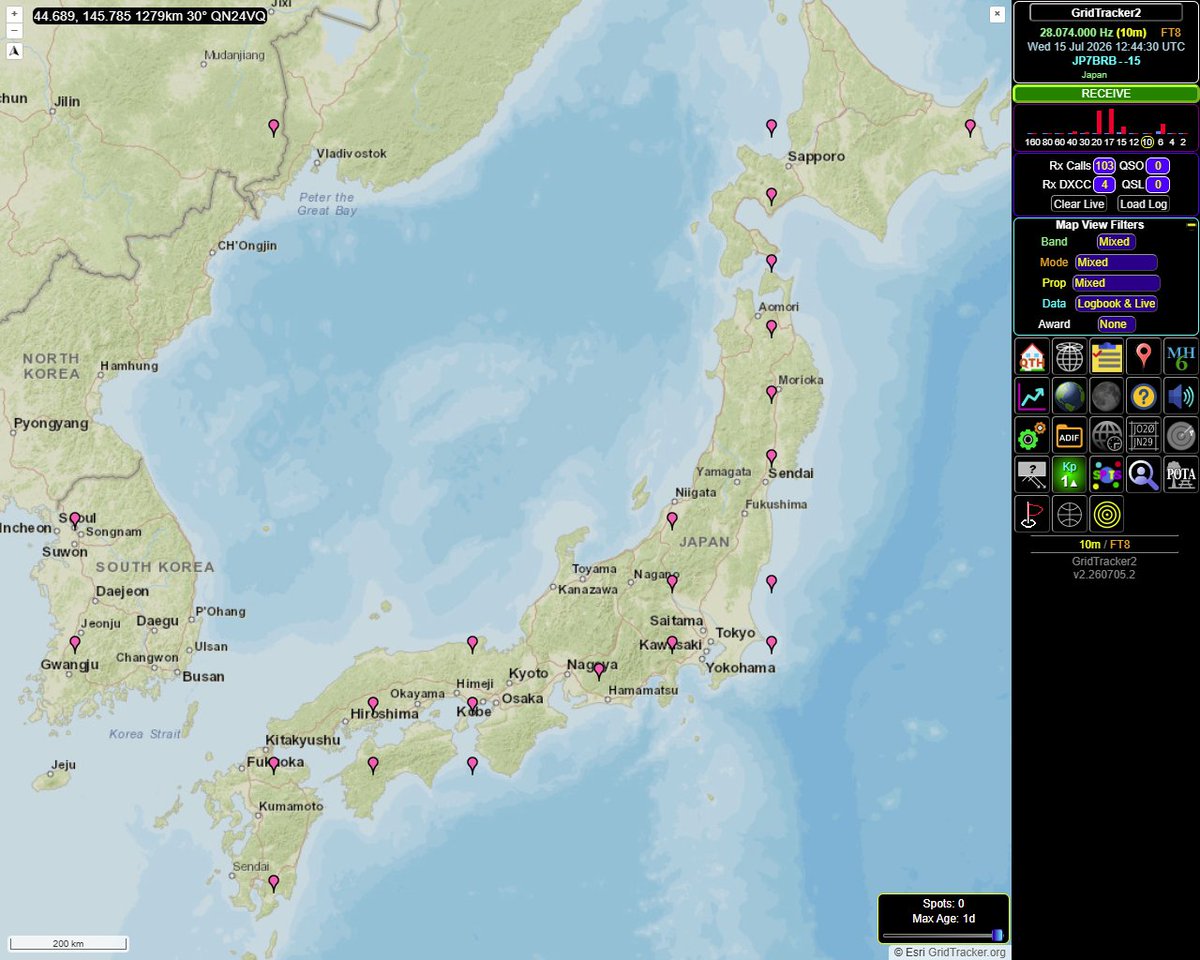Open the callsign lookup magnifier icon
The image size is (1200, 960).
pos(1144,474)
